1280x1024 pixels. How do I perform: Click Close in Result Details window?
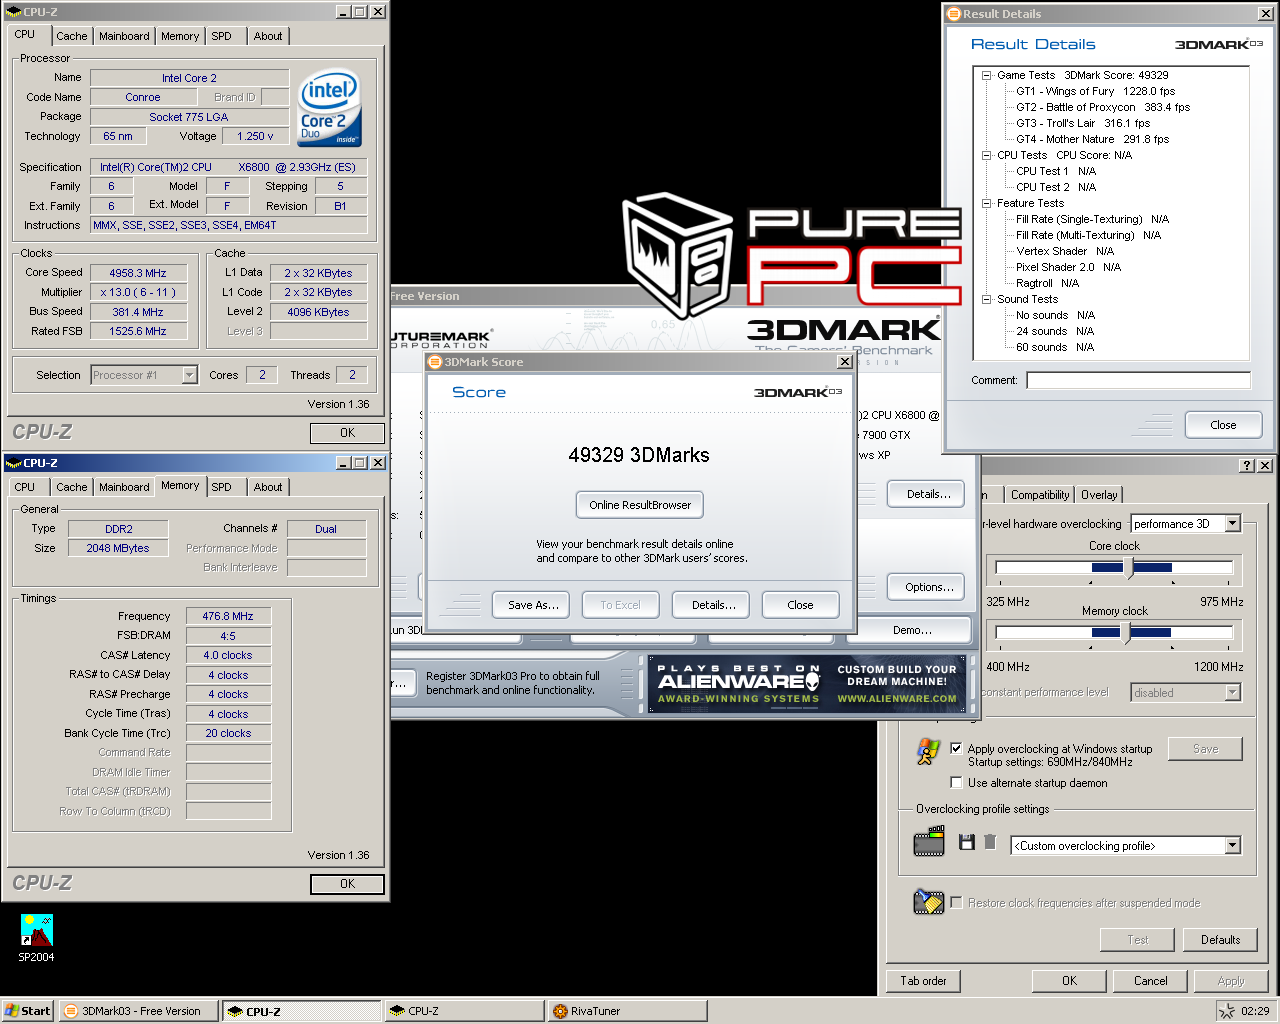(1223, 425)
